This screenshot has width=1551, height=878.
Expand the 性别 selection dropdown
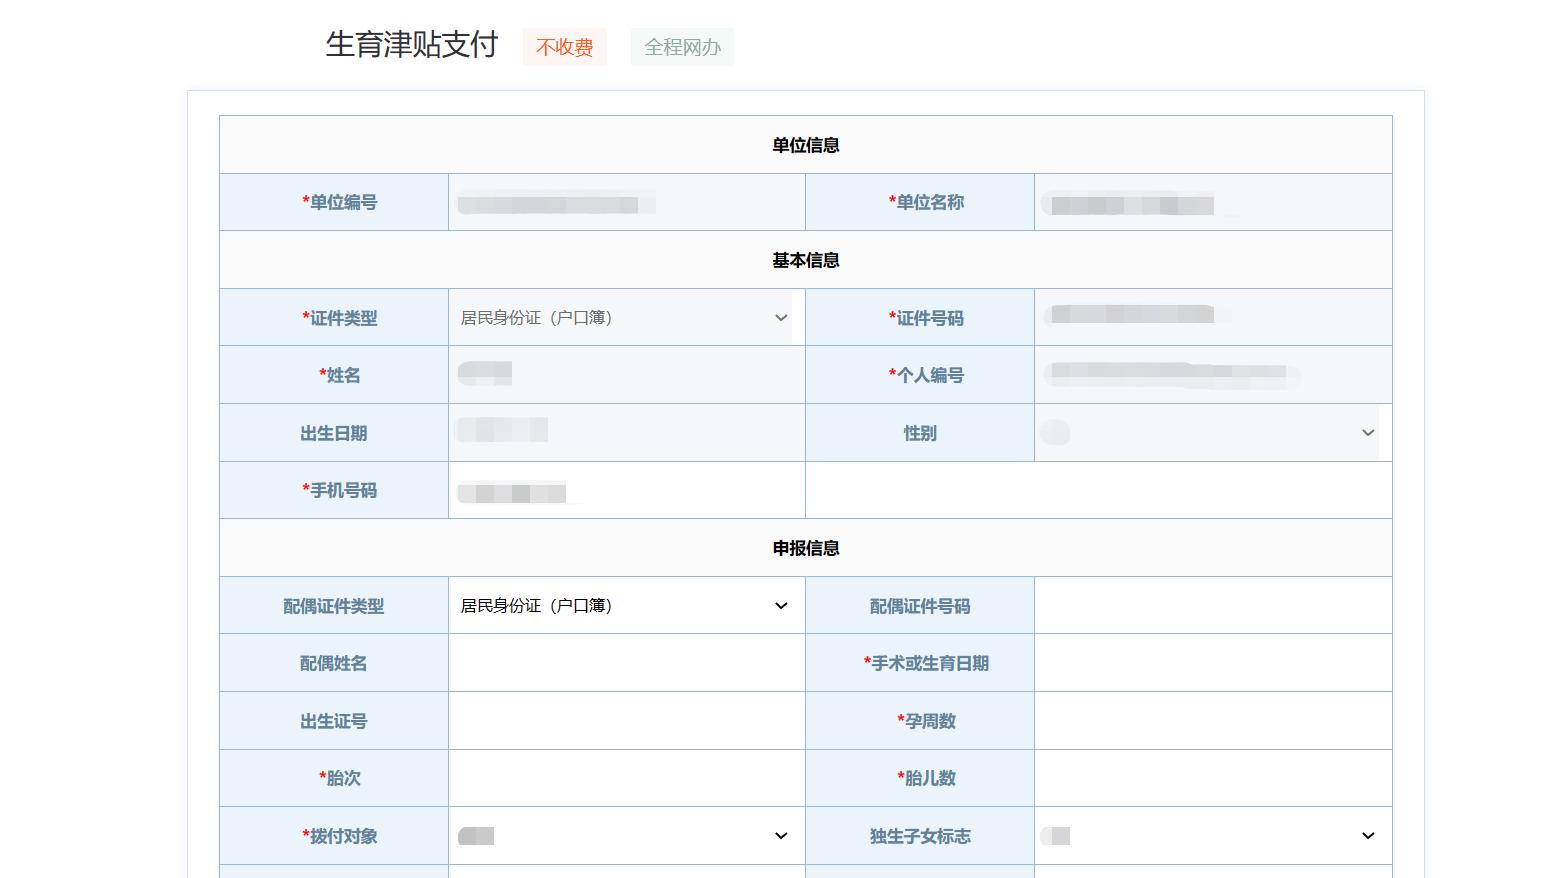click(1209, 432)
